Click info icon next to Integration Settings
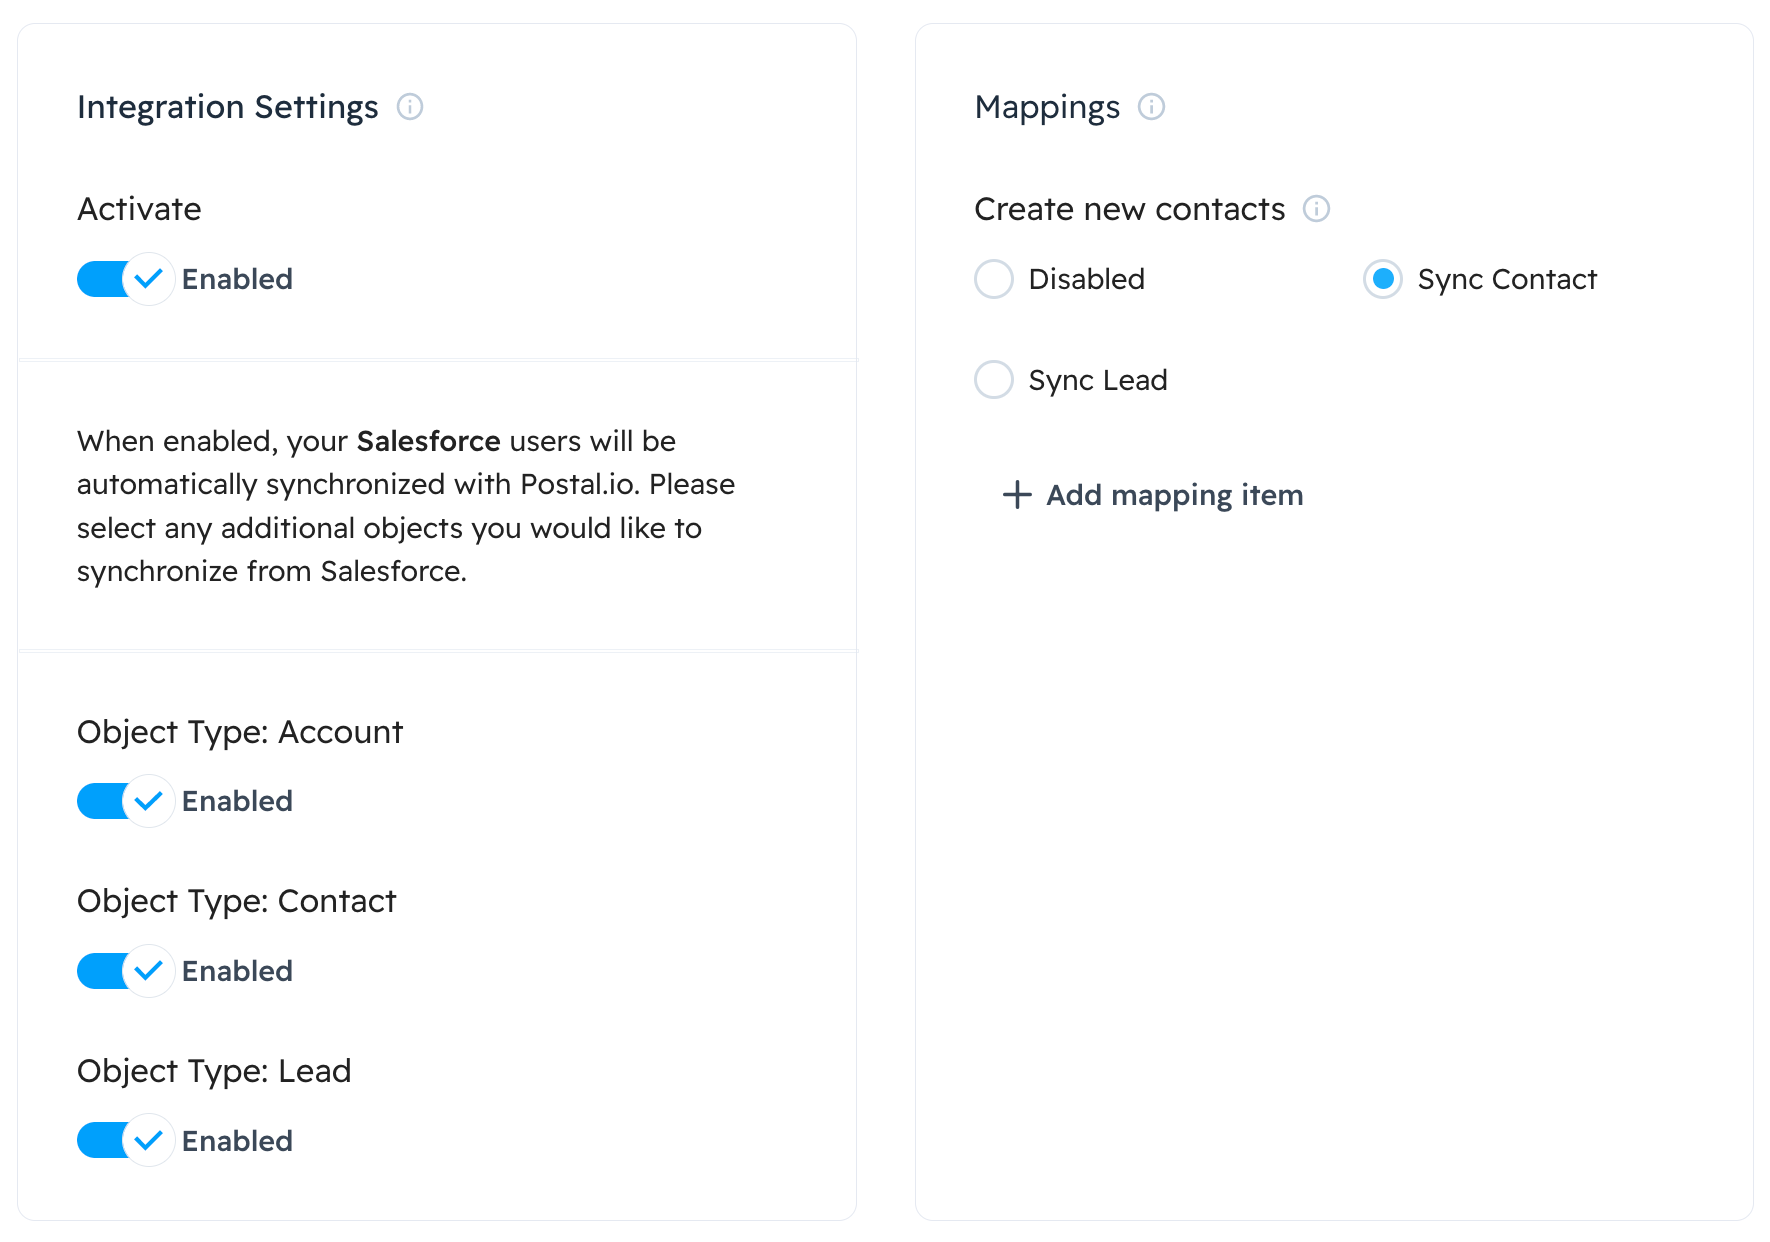Viewport: 1770px width, 1242px height. click(410, 107)
